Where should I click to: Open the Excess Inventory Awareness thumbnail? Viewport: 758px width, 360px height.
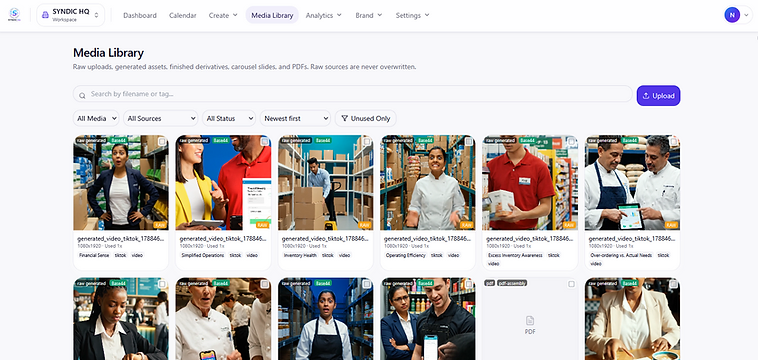tap(530, 183)
